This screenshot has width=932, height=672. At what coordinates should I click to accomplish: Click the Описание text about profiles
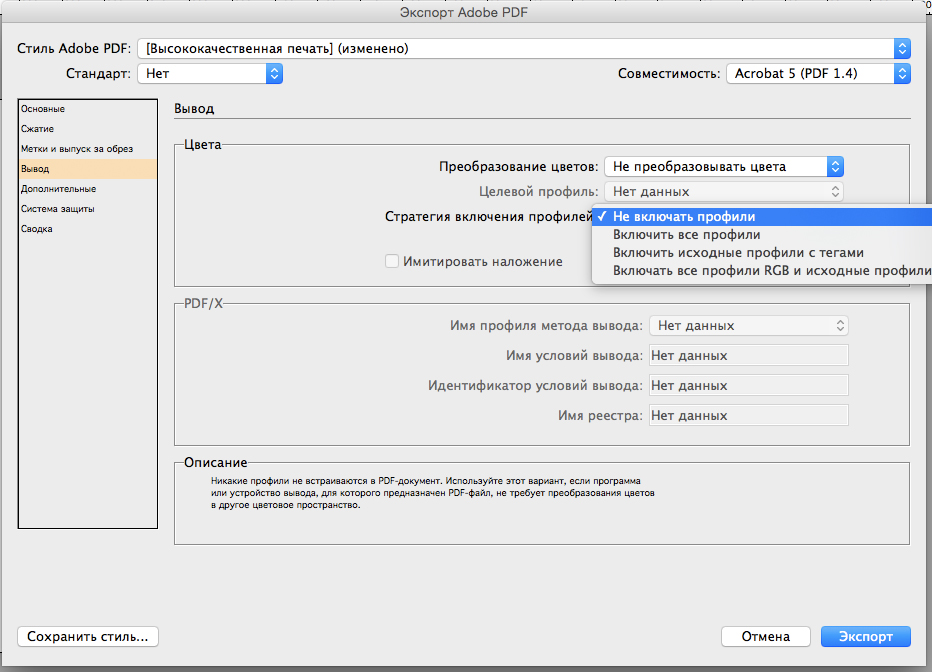point(433,493)
